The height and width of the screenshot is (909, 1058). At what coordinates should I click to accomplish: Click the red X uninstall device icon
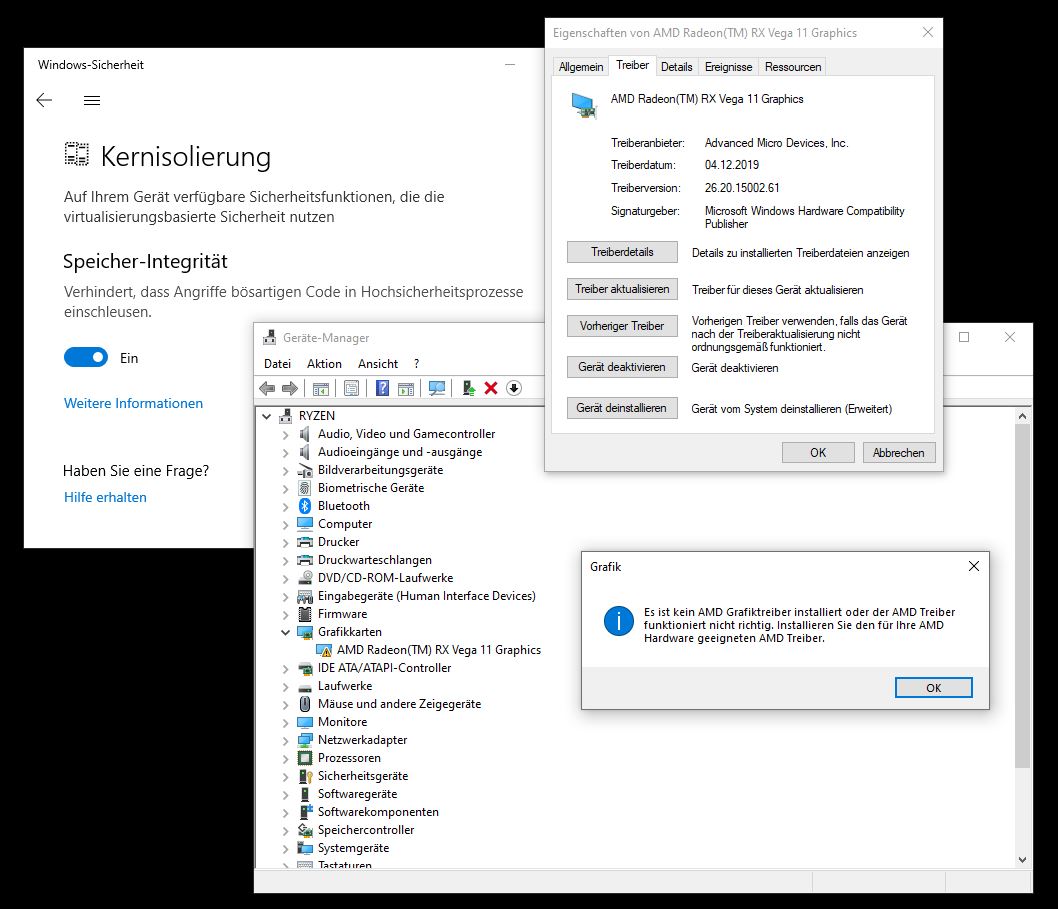click(x=491, y=388)
